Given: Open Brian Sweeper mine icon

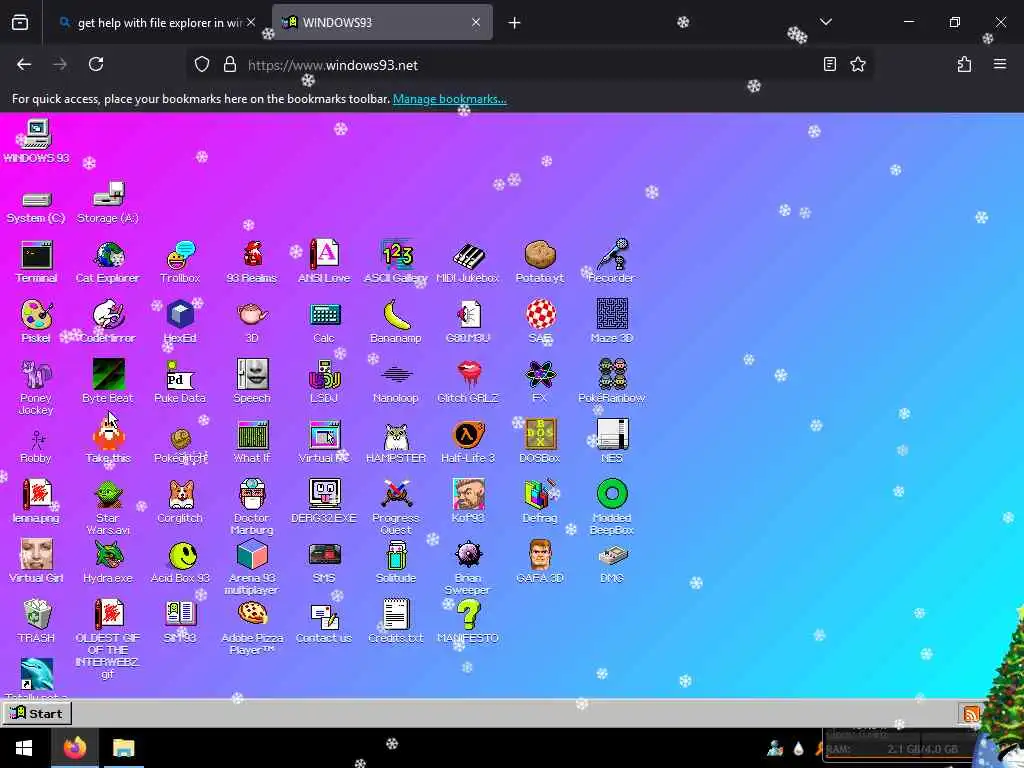Looking at the screenshot, I should point(468,568).
